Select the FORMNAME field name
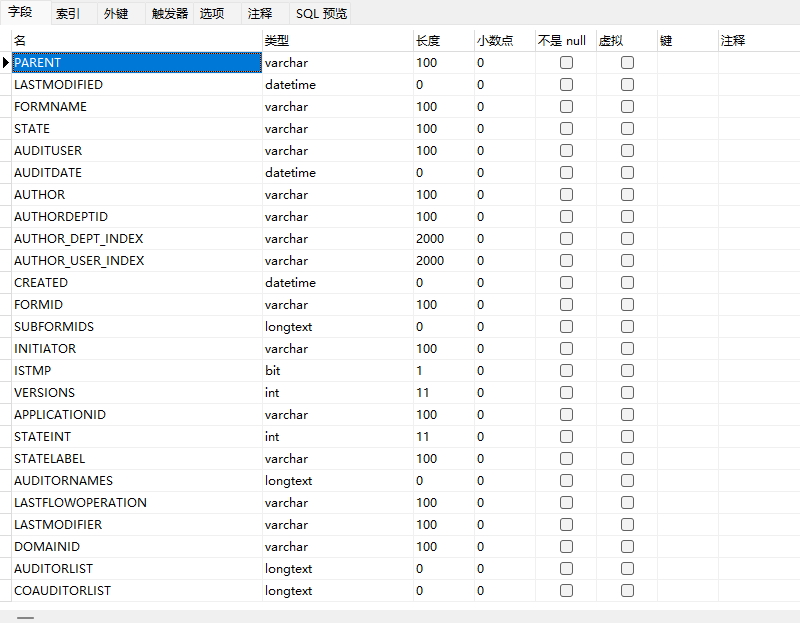This screenshot has width=800, height=623. [137, 107]
